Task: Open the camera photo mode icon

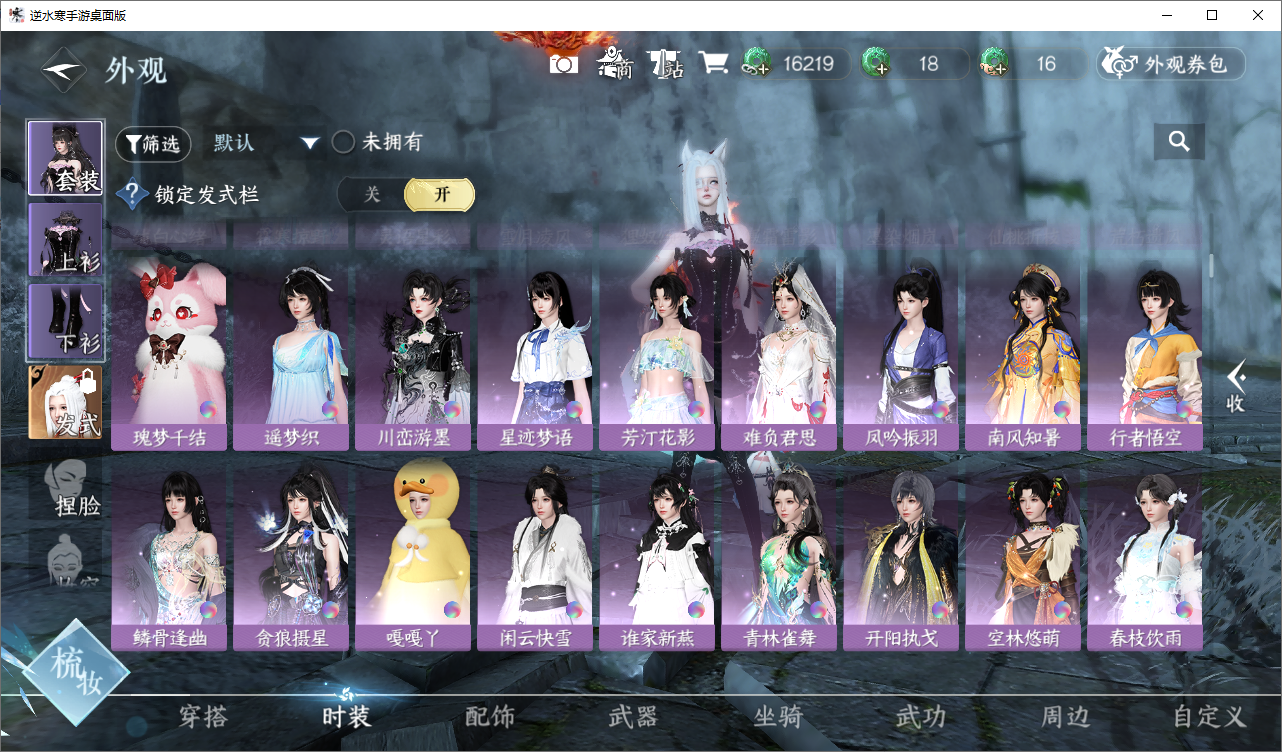Action: (x=564, y=64)
